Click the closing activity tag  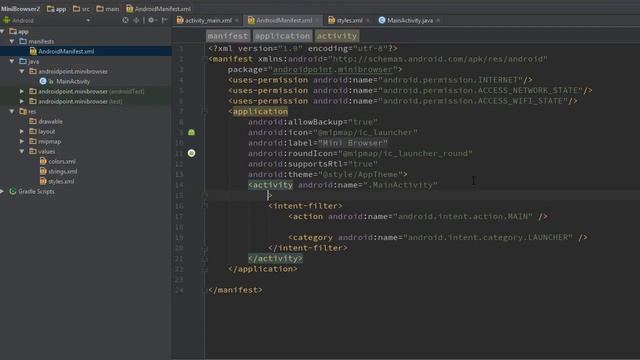click(x=275, y=258)
